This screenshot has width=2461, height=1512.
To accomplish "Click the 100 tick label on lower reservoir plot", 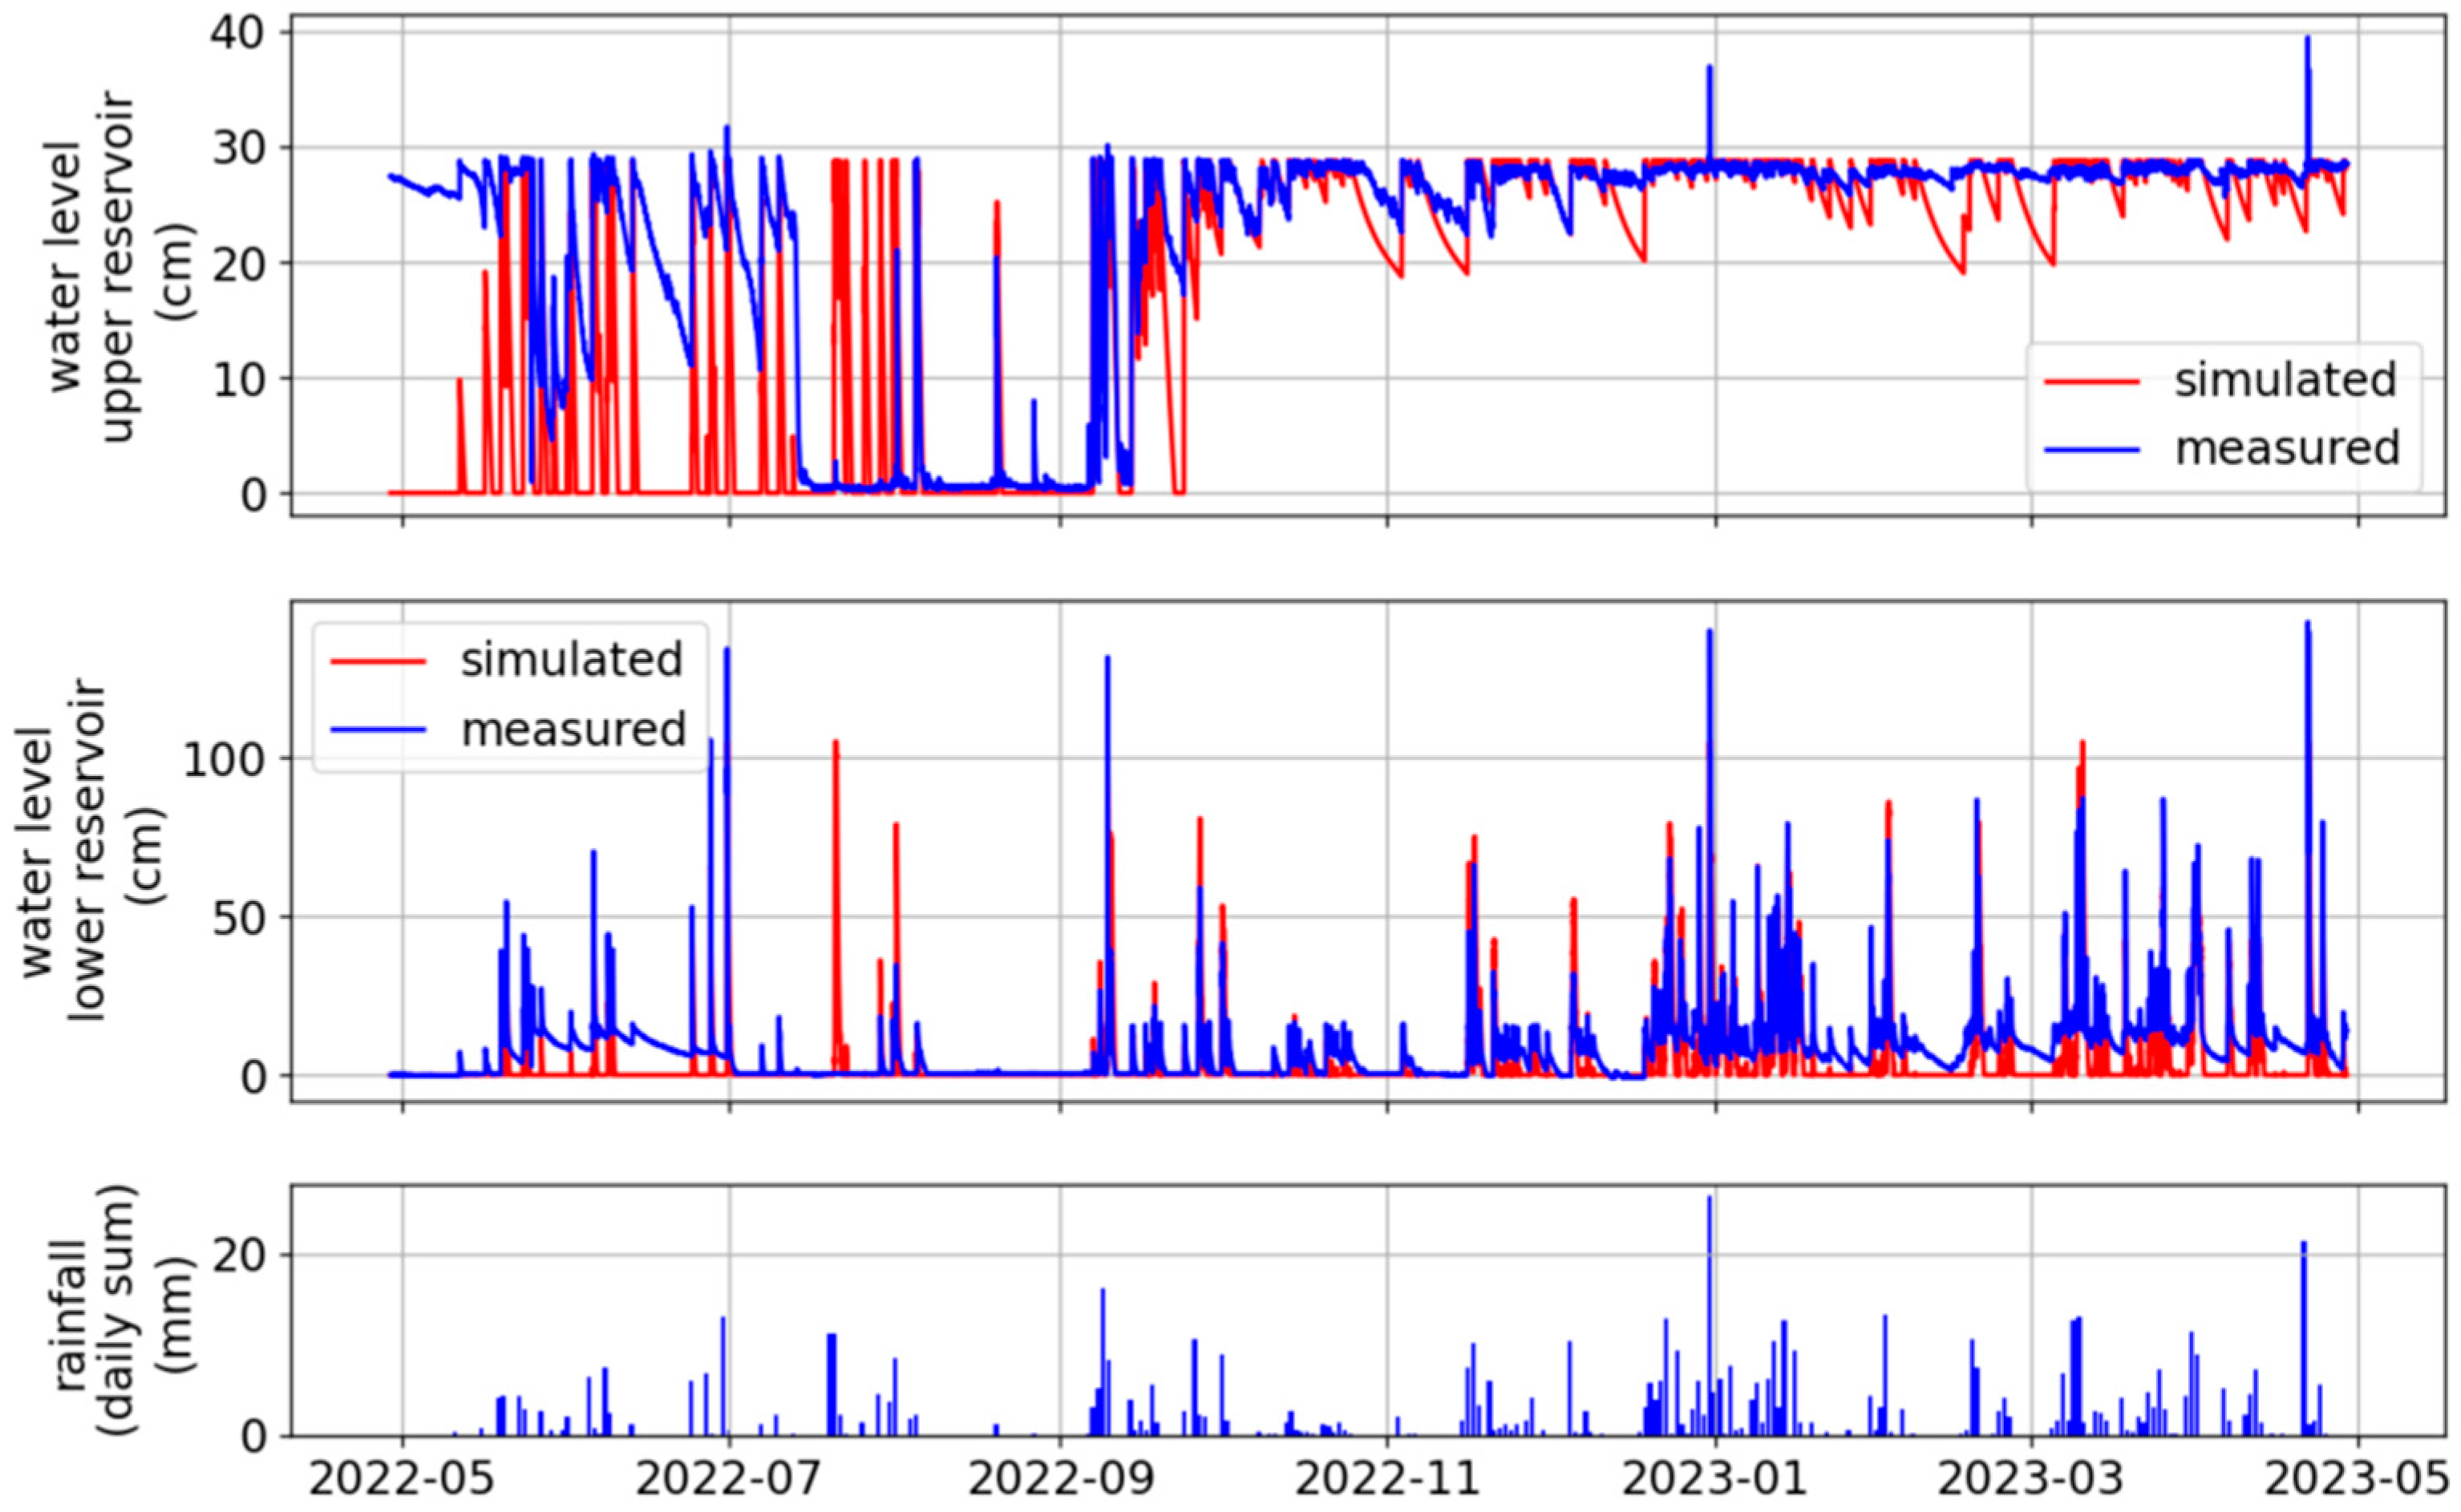I will [x=224, y=758].
